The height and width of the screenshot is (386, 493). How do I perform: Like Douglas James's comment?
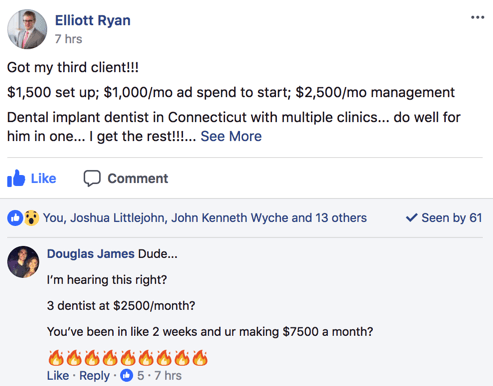point(58,376)
